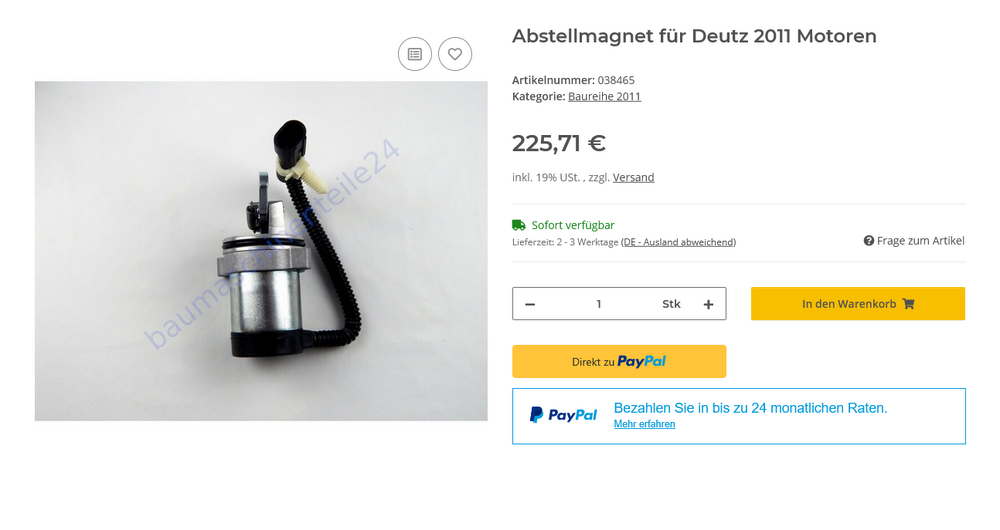The image size is (1000, 530).
Task: Enlarge the Abstellmagnet product image
Action: click(261, 251)
